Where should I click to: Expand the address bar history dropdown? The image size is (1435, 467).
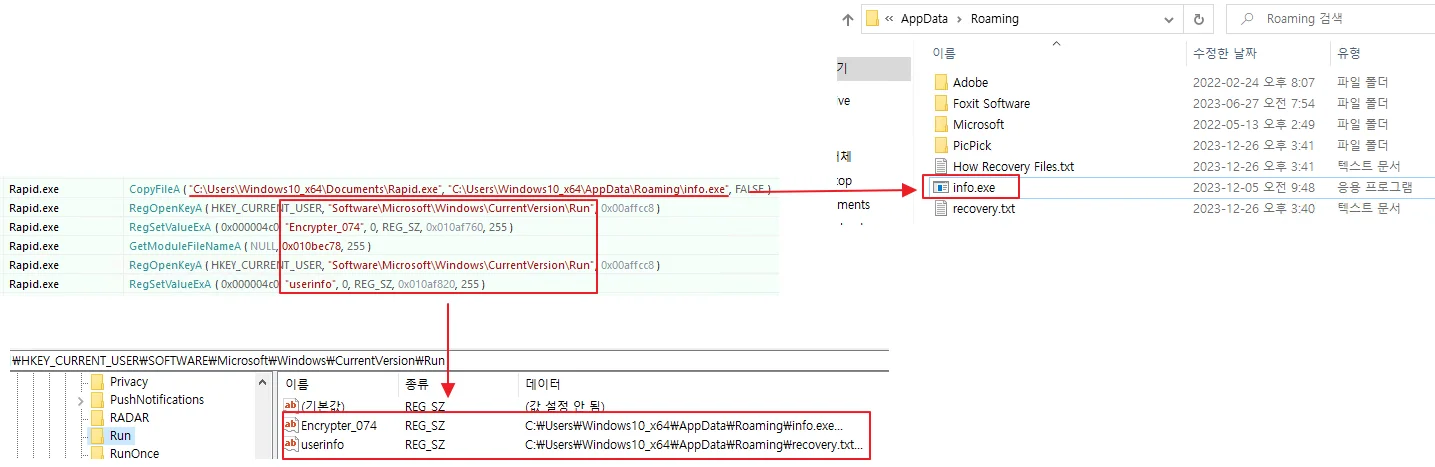1170,19
